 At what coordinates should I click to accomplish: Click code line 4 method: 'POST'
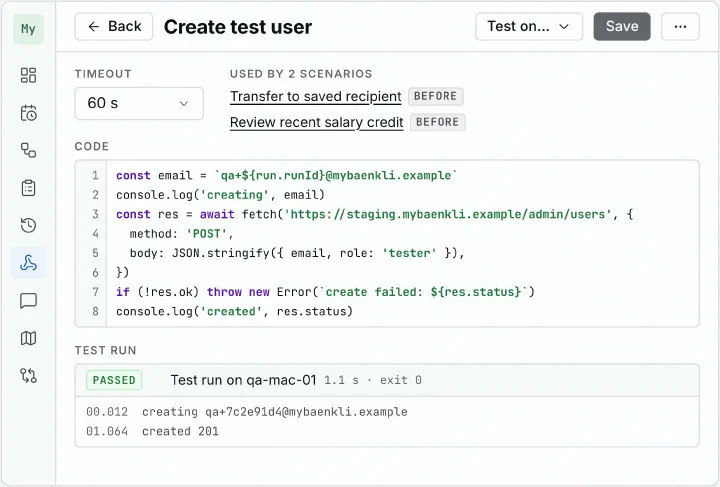(x=181, y=234)
